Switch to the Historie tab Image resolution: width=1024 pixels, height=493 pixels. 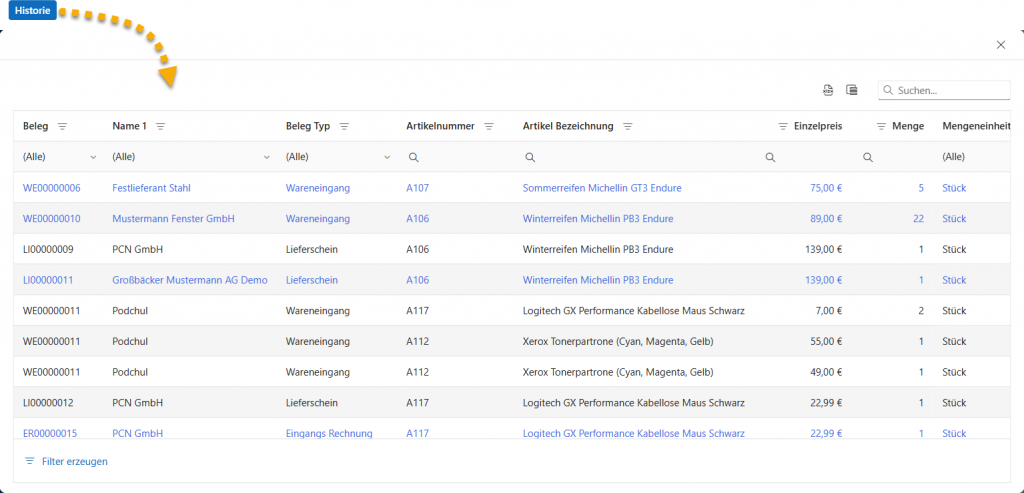(x=33, y=11)
